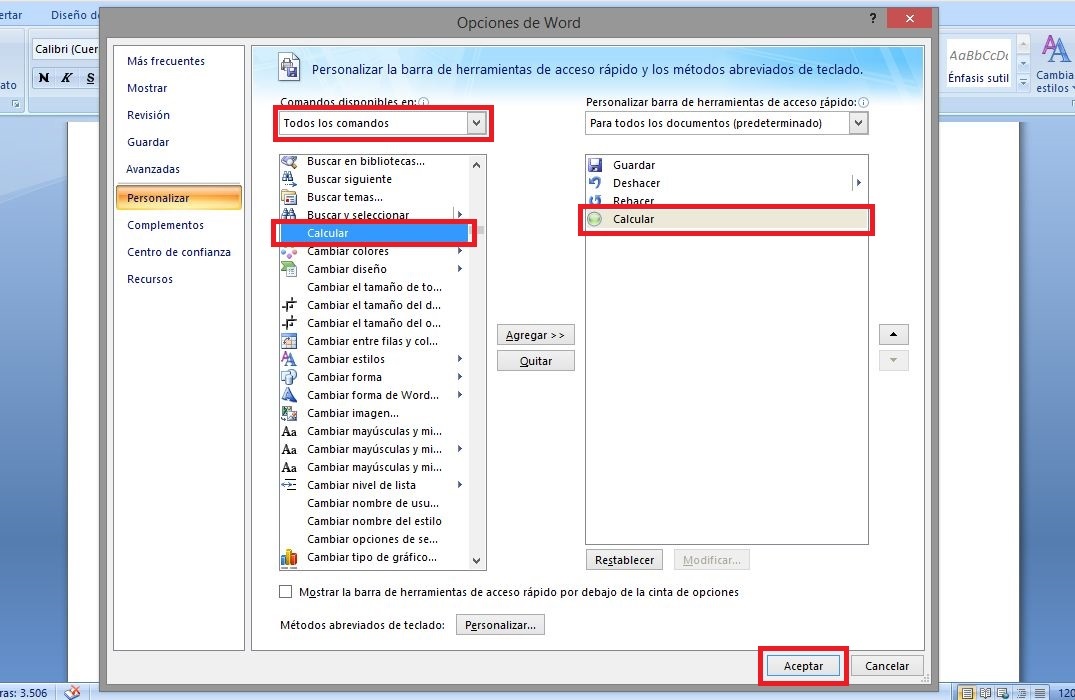Image resolution: width=1075 pixels, height=700 pixels.
Task: Click the Cambiar colores palette icon
Action: coord(289,252)
